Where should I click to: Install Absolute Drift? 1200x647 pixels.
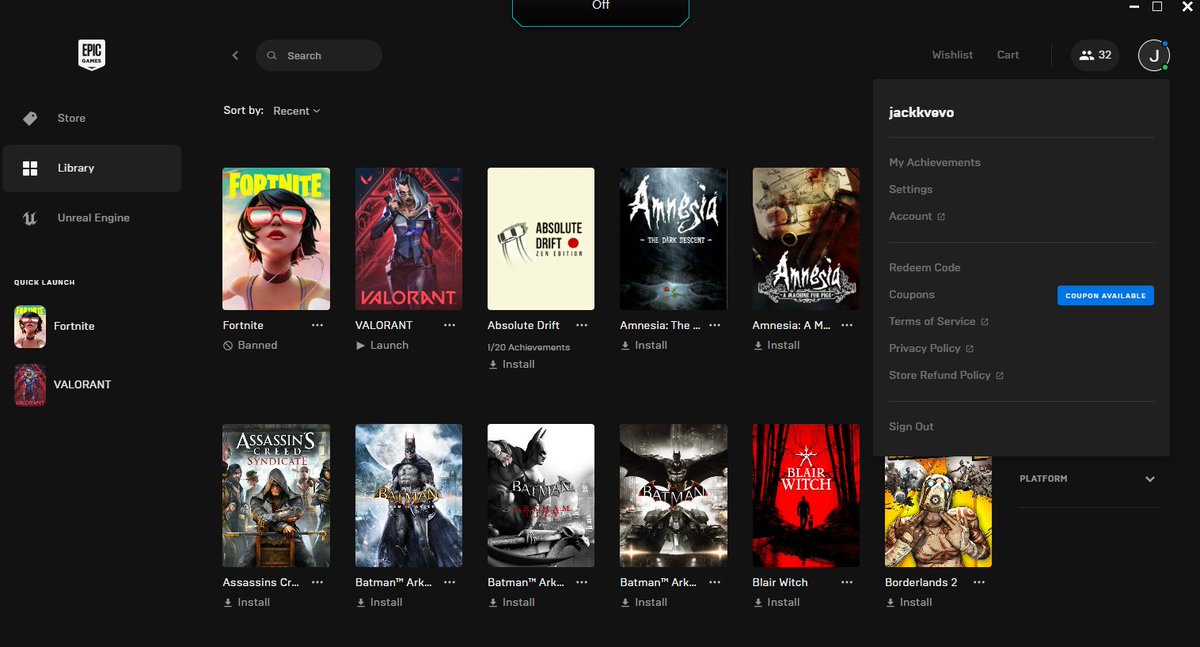point(511,364)
